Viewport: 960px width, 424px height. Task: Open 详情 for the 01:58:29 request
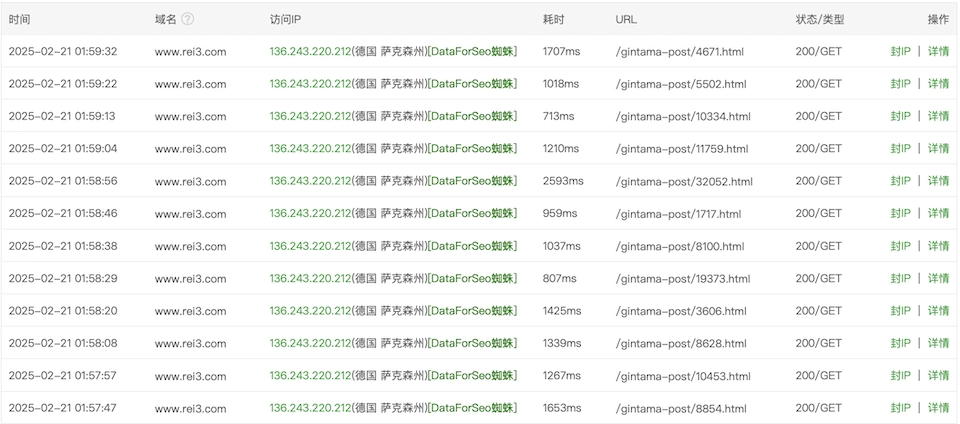pyautogui.click(x=938, y=278)
